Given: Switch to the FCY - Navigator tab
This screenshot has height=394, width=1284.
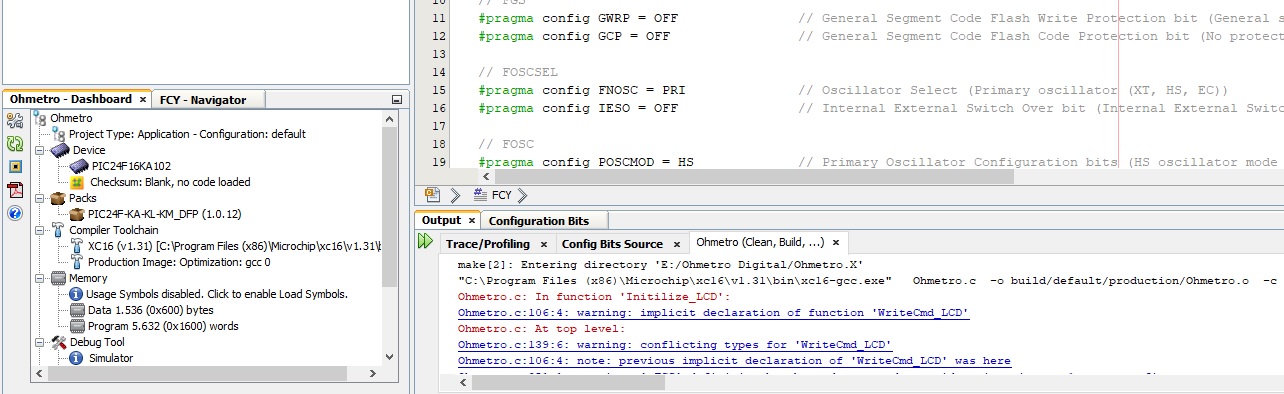Looking at the screenshot, I should coord(203,99).
